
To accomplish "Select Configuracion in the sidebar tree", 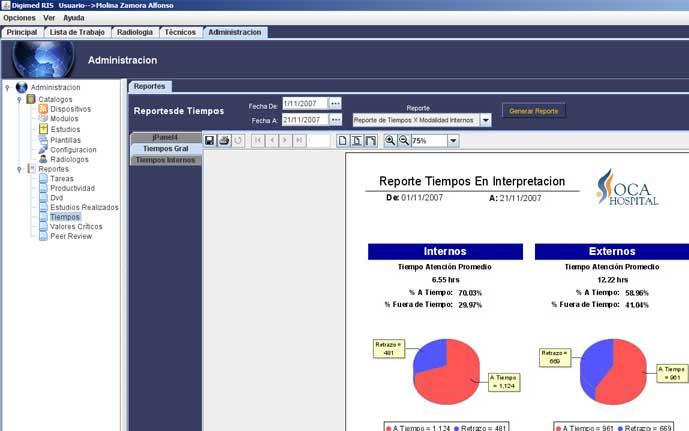I will point(73,149).
